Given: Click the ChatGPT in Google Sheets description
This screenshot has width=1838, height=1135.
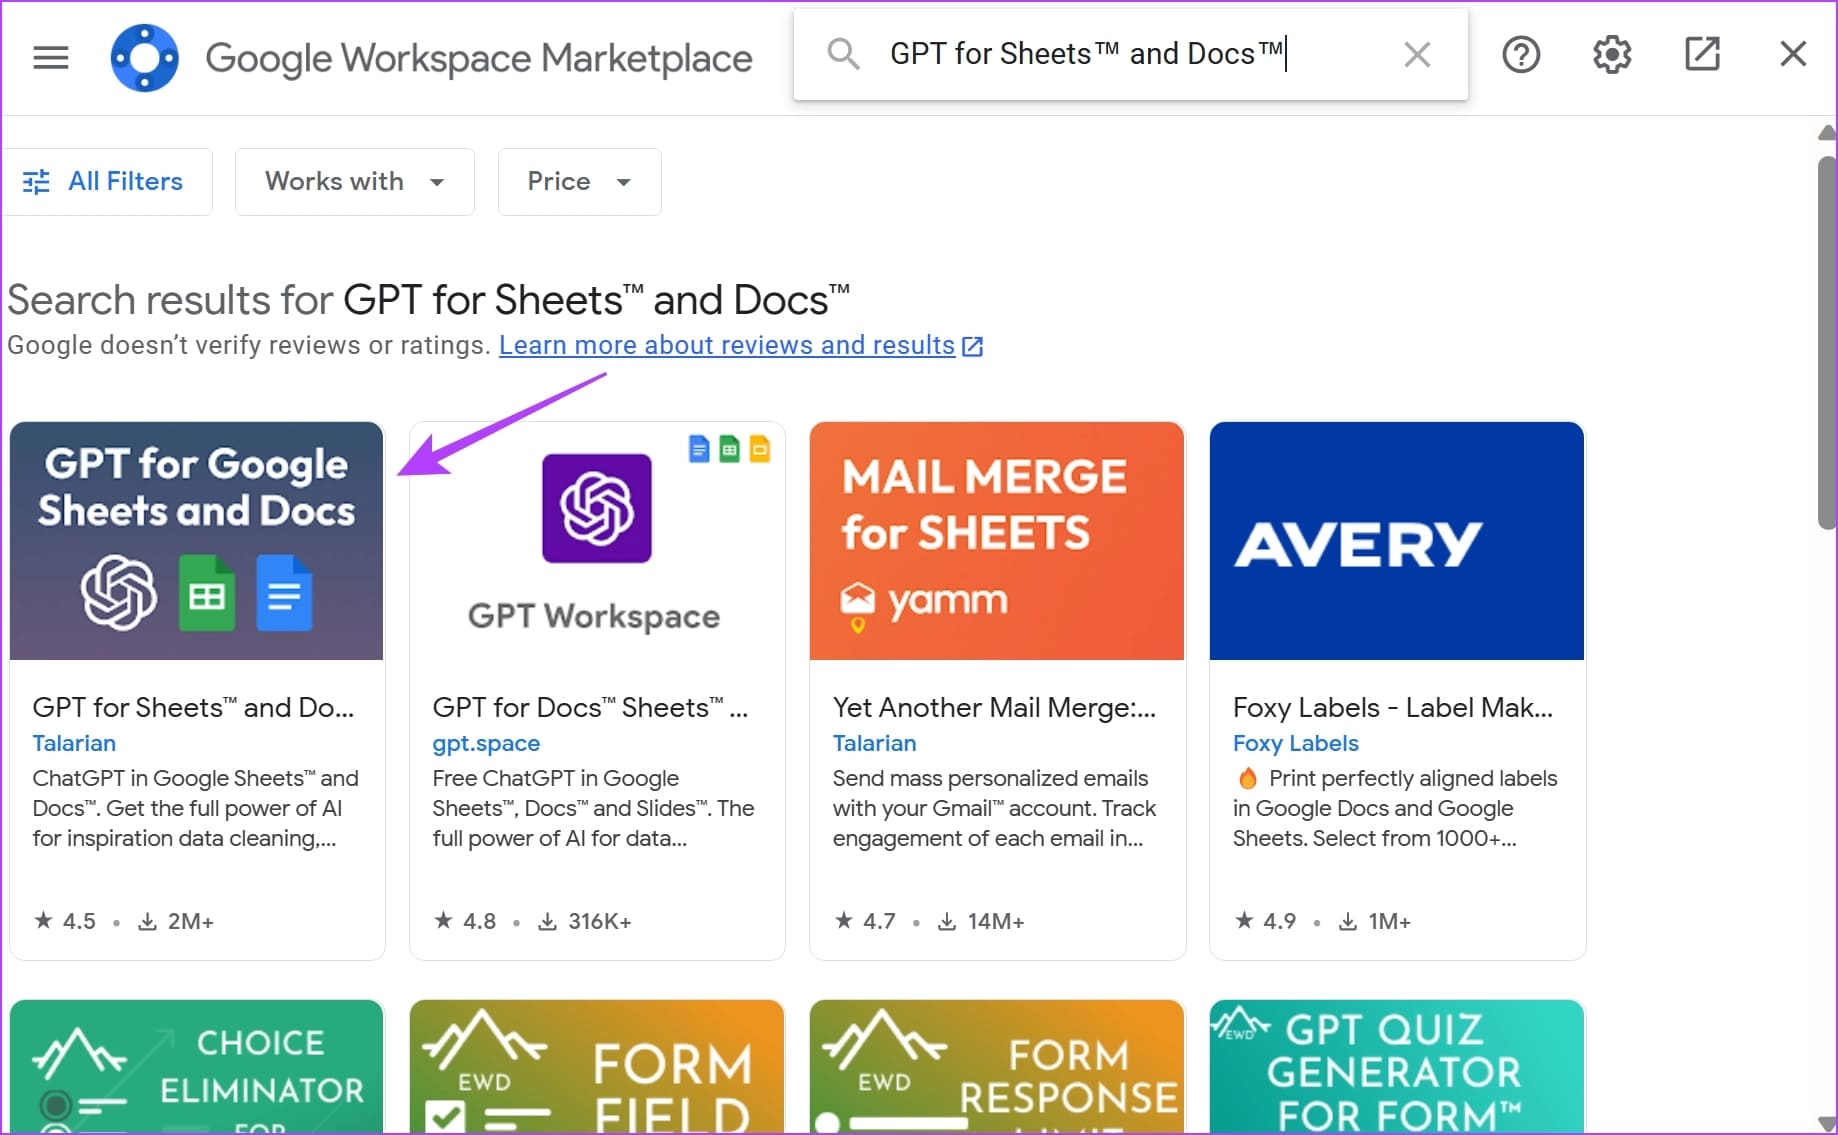Looking at the screenshot, I should point(195,808).
